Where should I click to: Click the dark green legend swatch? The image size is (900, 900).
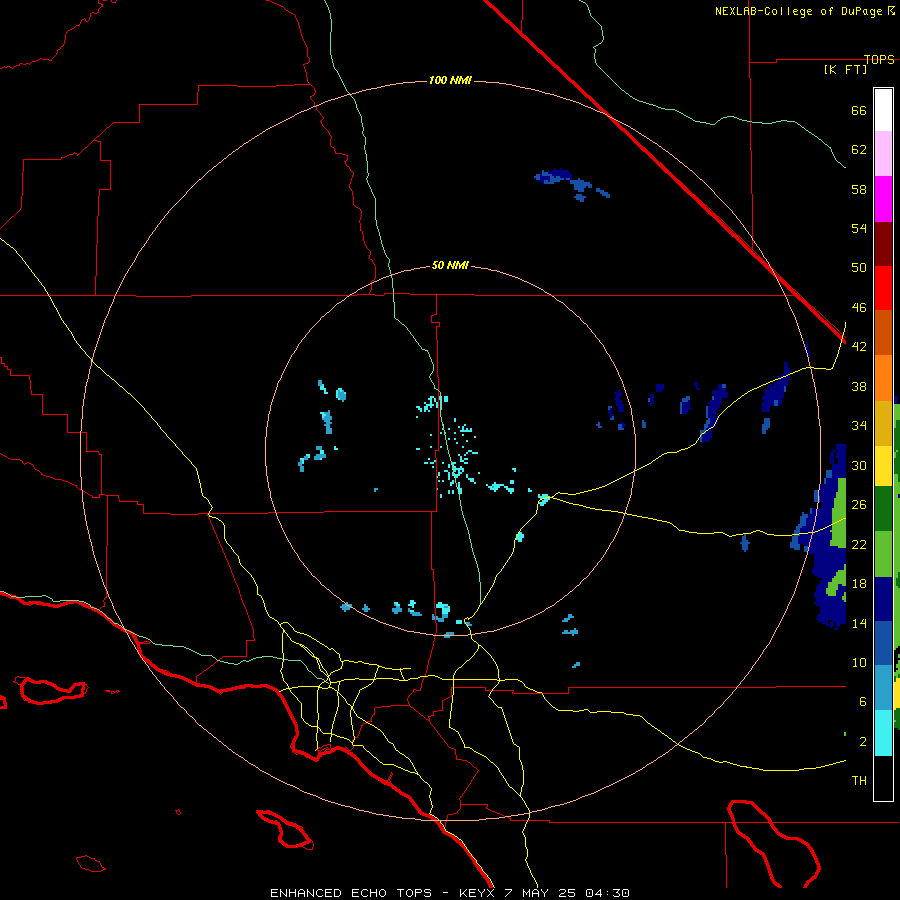pos(883,509)
